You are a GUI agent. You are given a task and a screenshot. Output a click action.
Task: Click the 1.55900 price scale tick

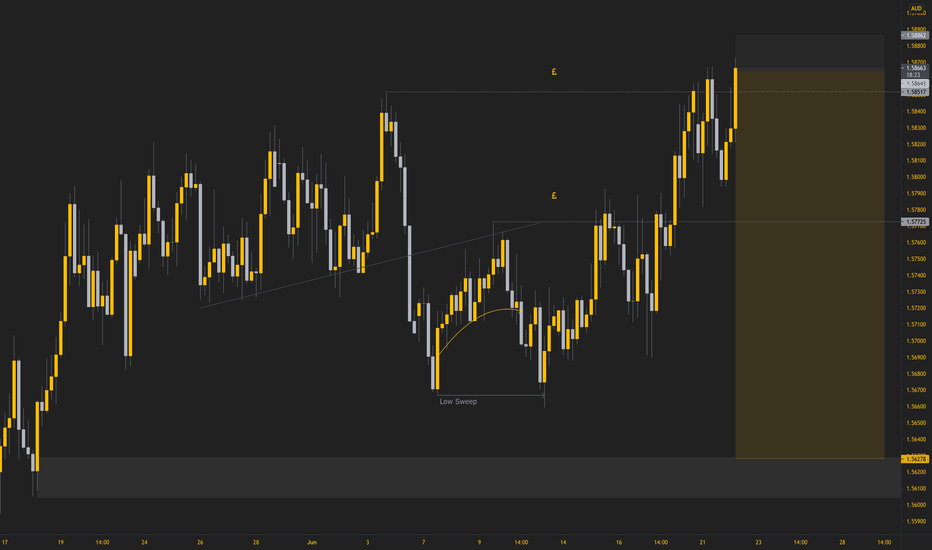916,521
